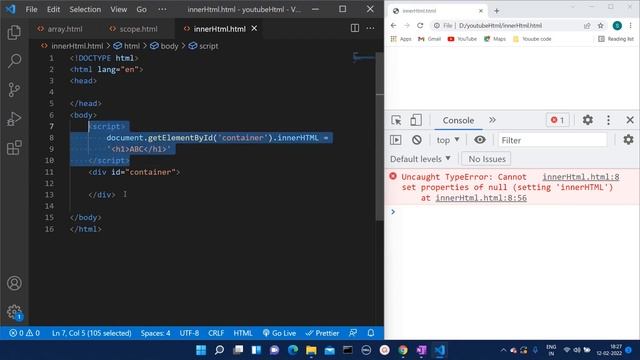640x360 pixels.
Task: Close the innerHtml.html editor tab
Action: pyautogui.click(x=254, y=28)
